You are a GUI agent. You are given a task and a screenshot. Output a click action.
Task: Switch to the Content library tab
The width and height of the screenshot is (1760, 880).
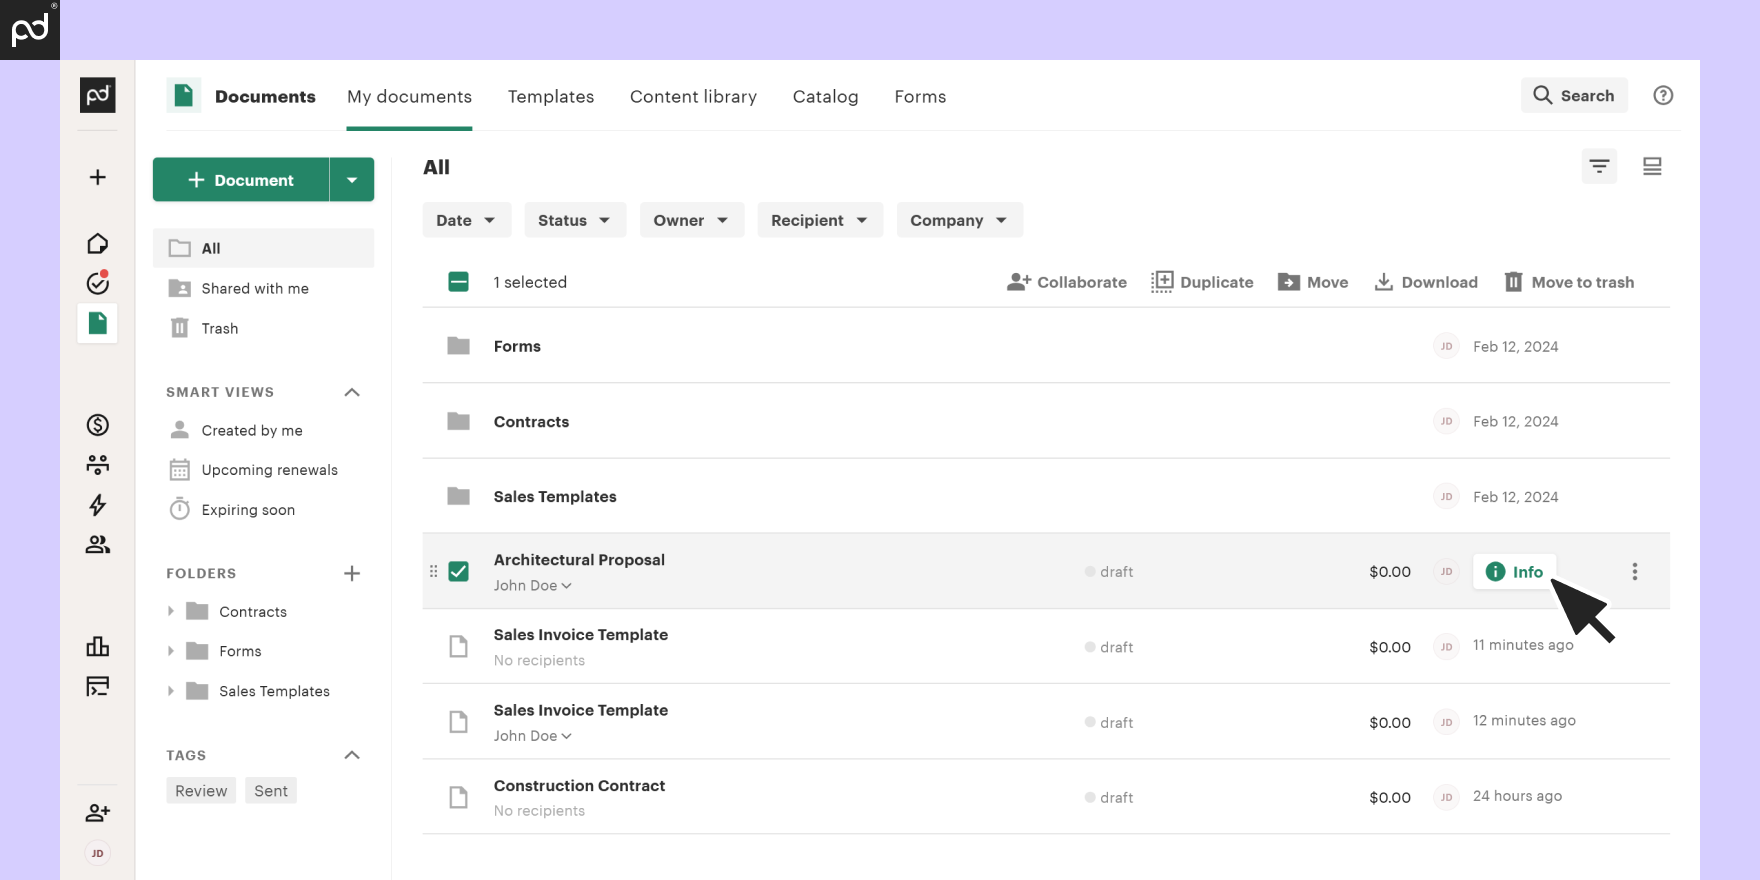click(693, 96)
